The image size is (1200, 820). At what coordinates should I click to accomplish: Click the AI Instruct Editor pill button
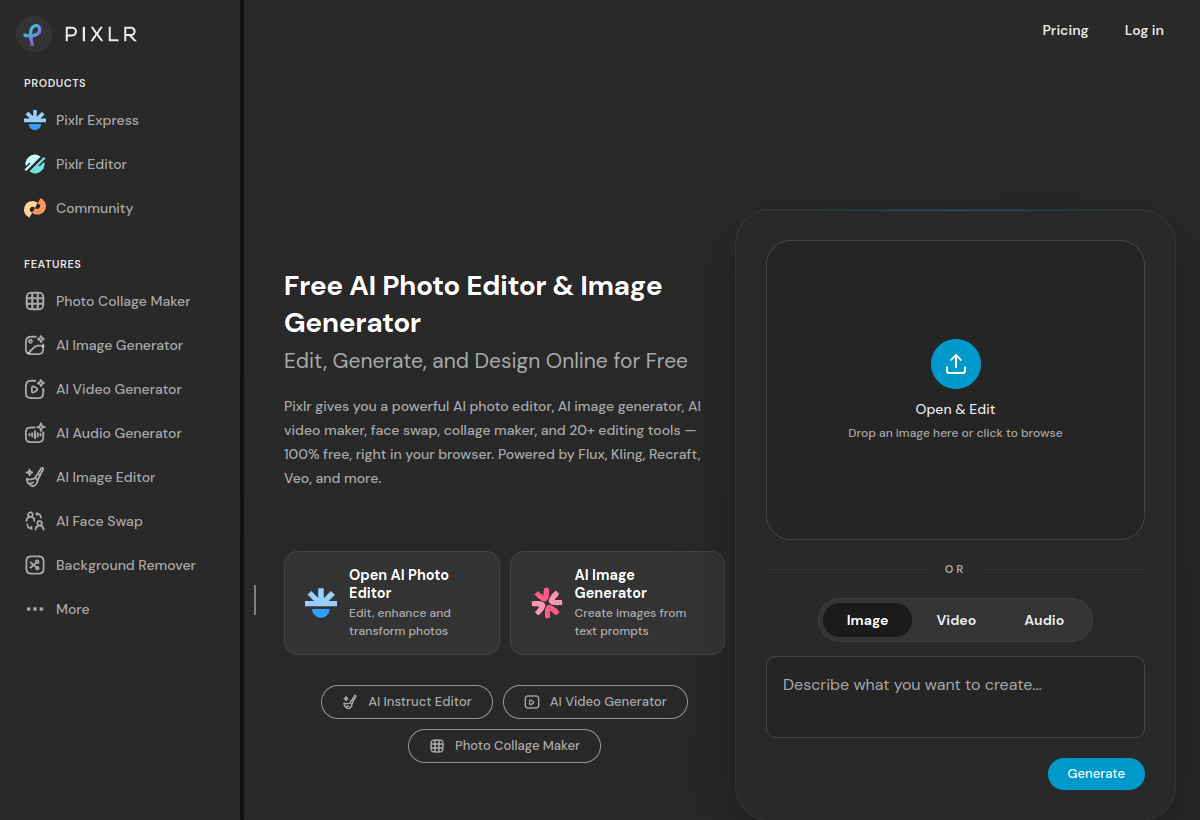[407, 702]
